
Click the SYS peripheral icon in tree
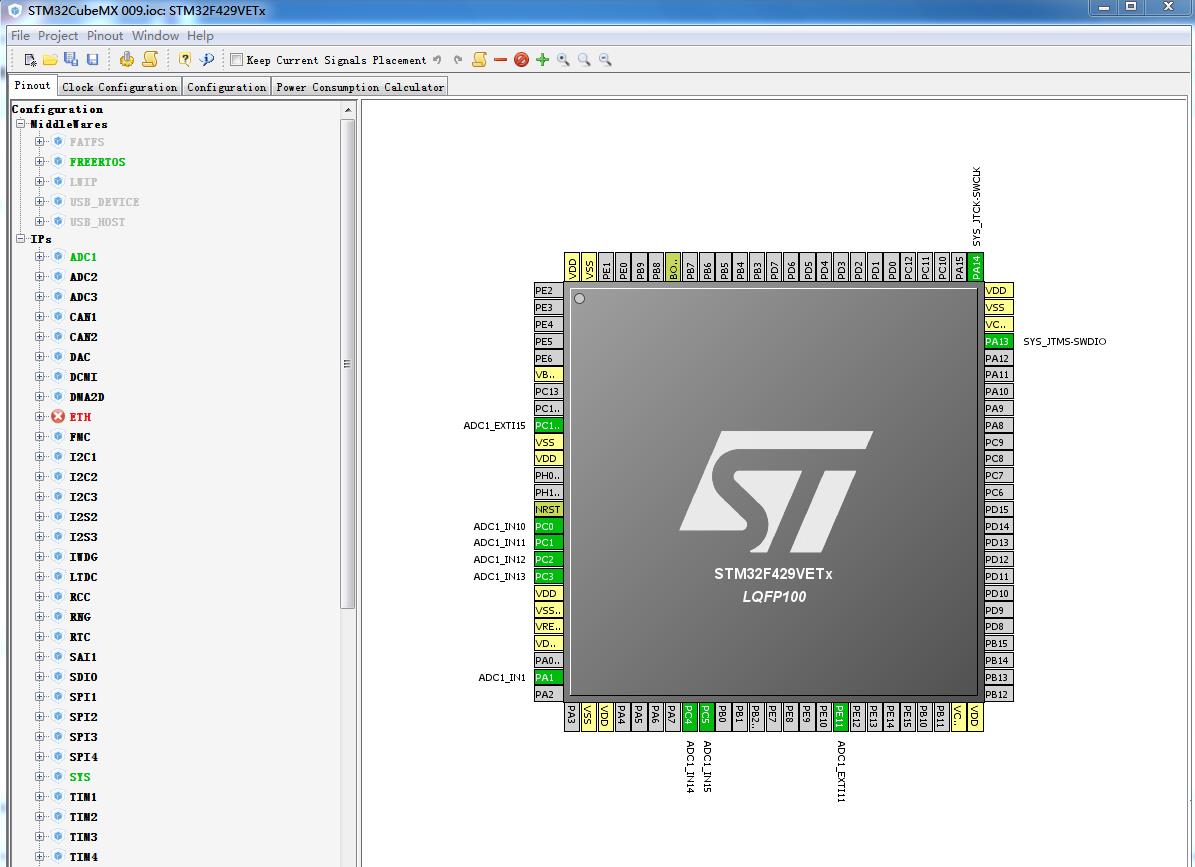(x=58, y=776)
